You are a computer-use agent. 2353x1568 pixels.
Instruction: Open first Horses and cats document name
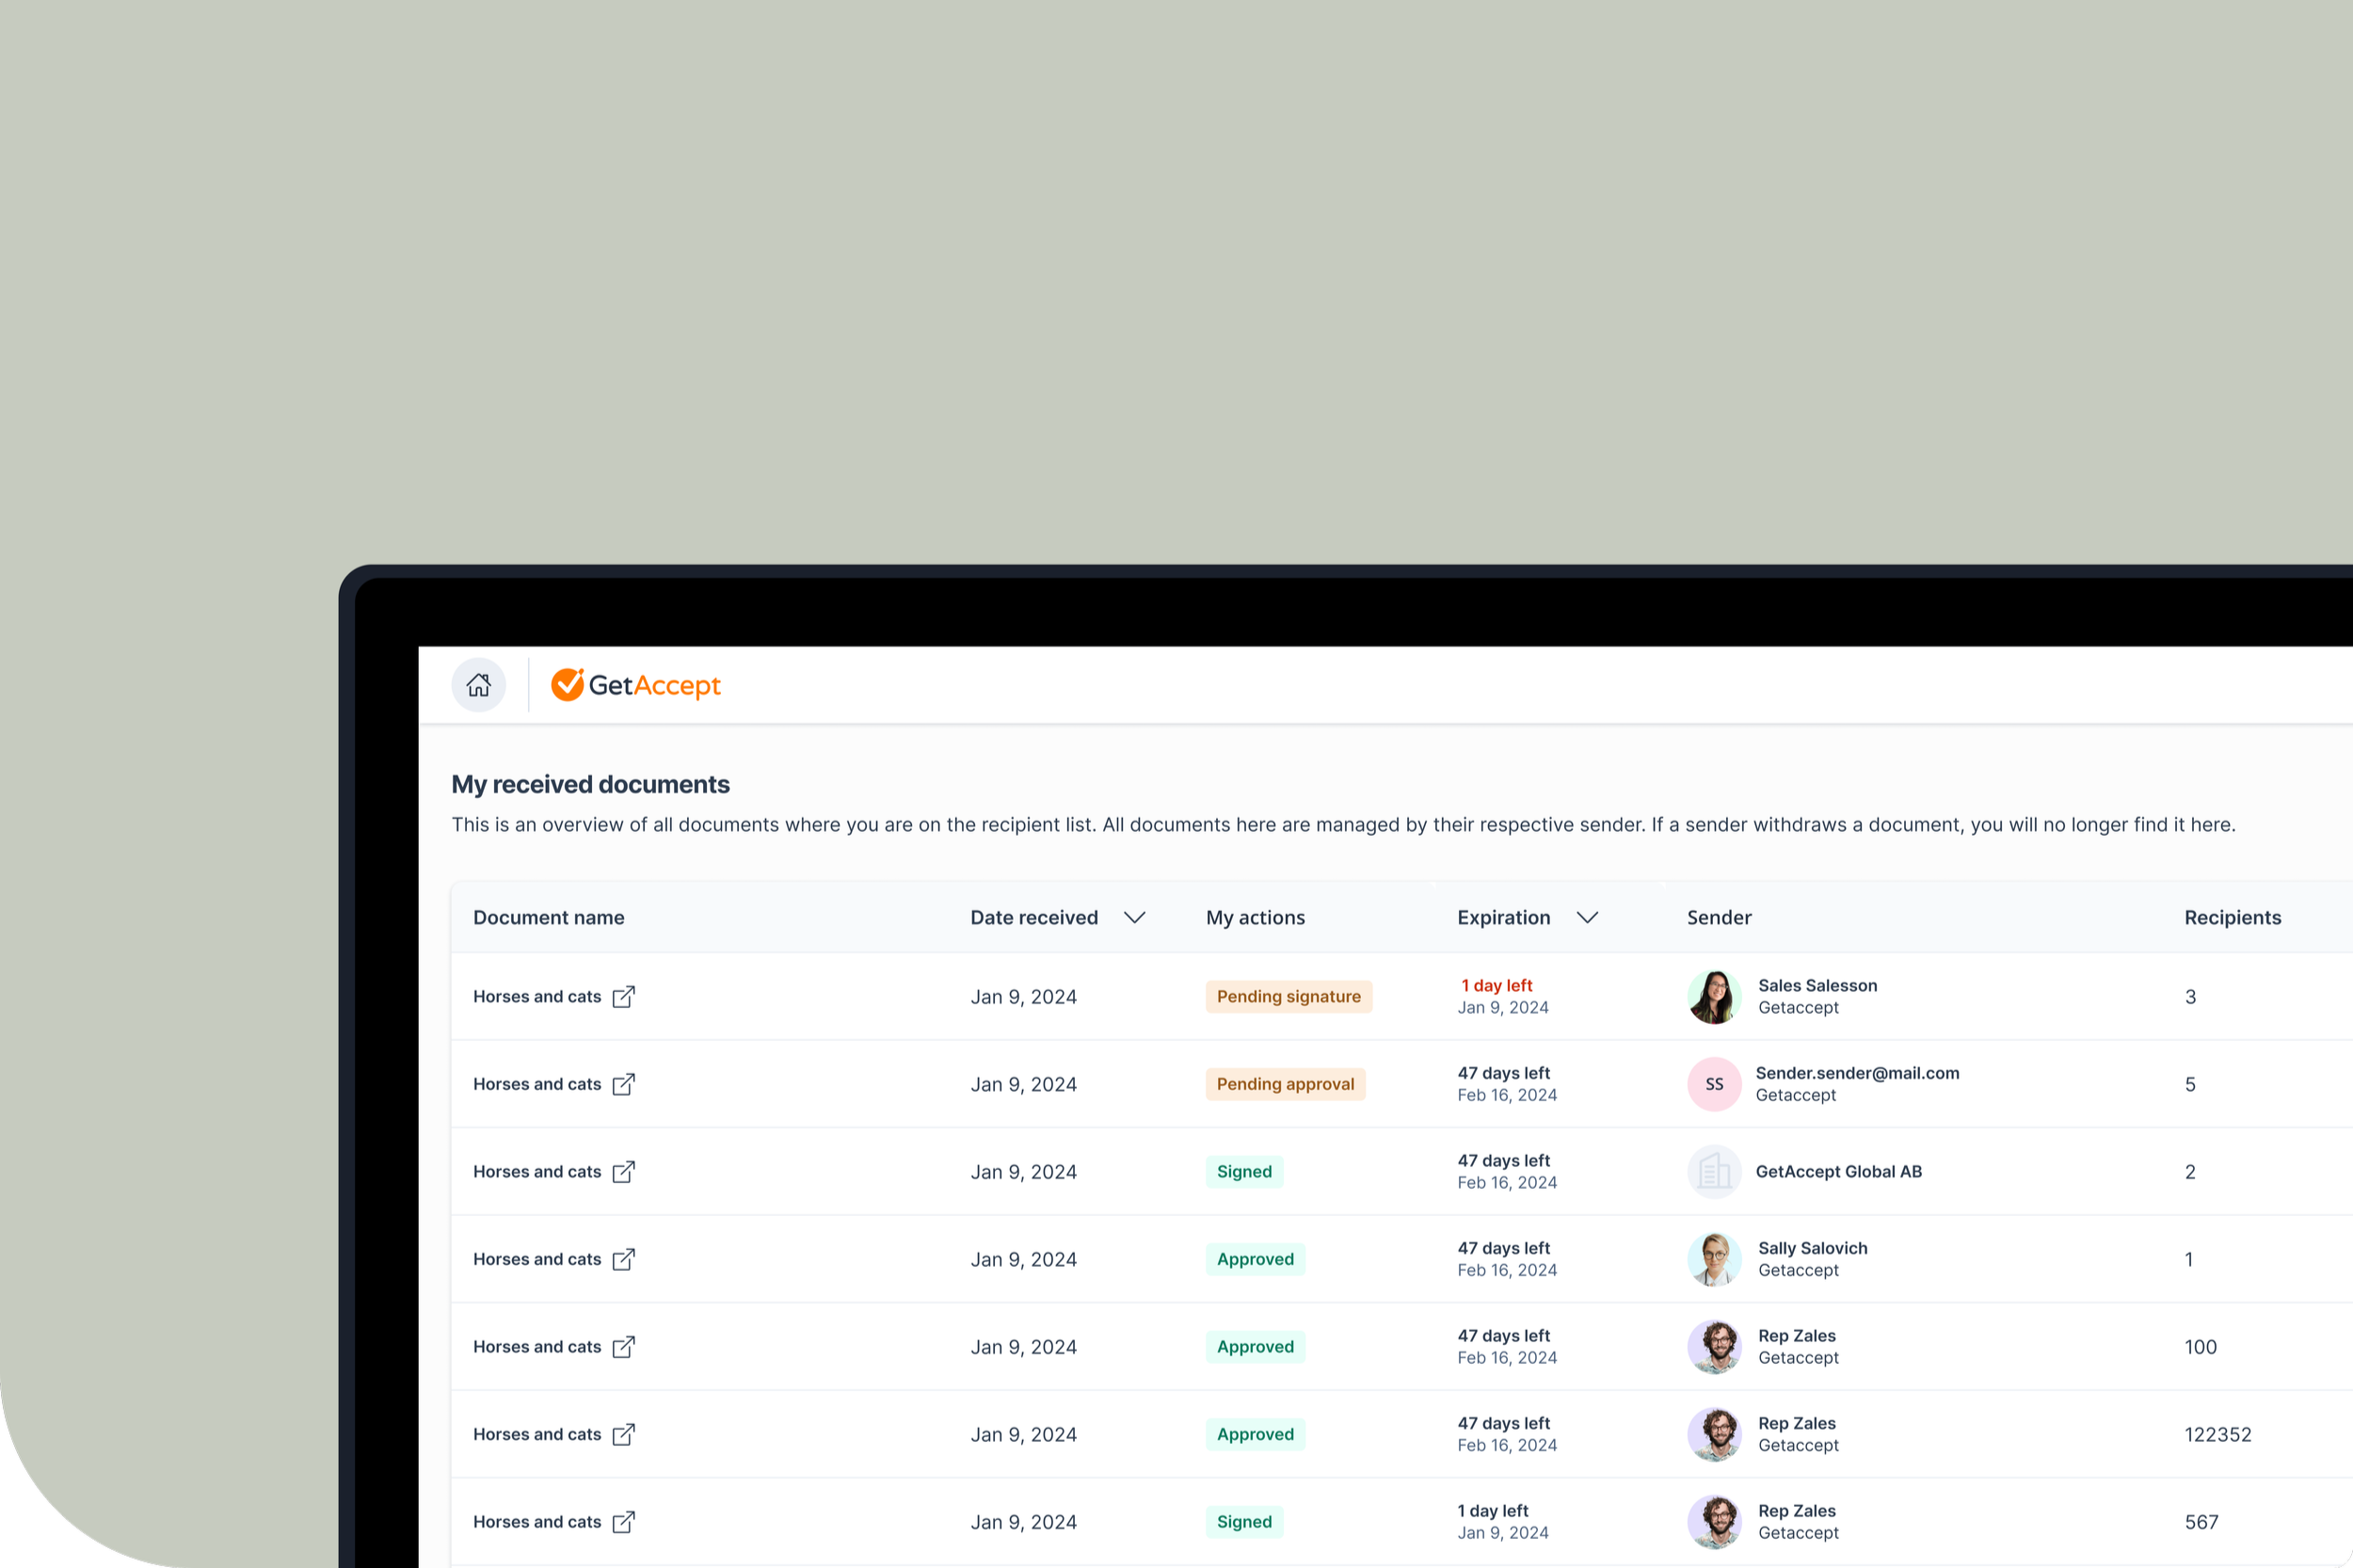click(537, 997)
